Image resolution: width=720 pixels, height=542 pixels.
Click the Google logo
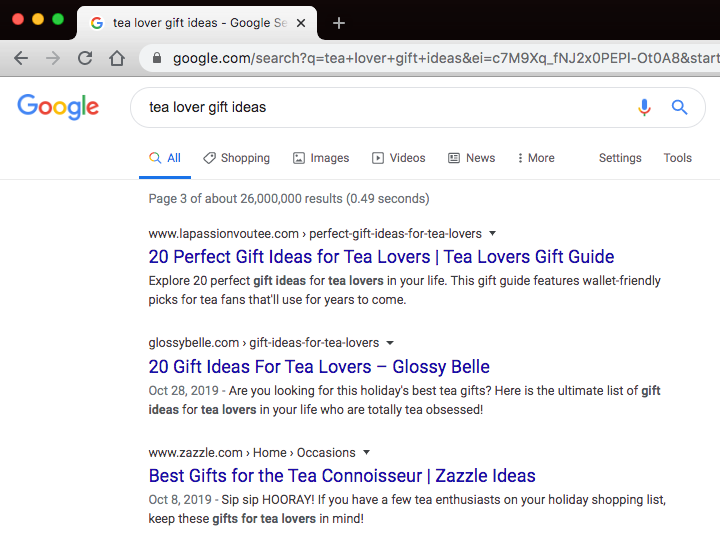(x=58, y=107)
